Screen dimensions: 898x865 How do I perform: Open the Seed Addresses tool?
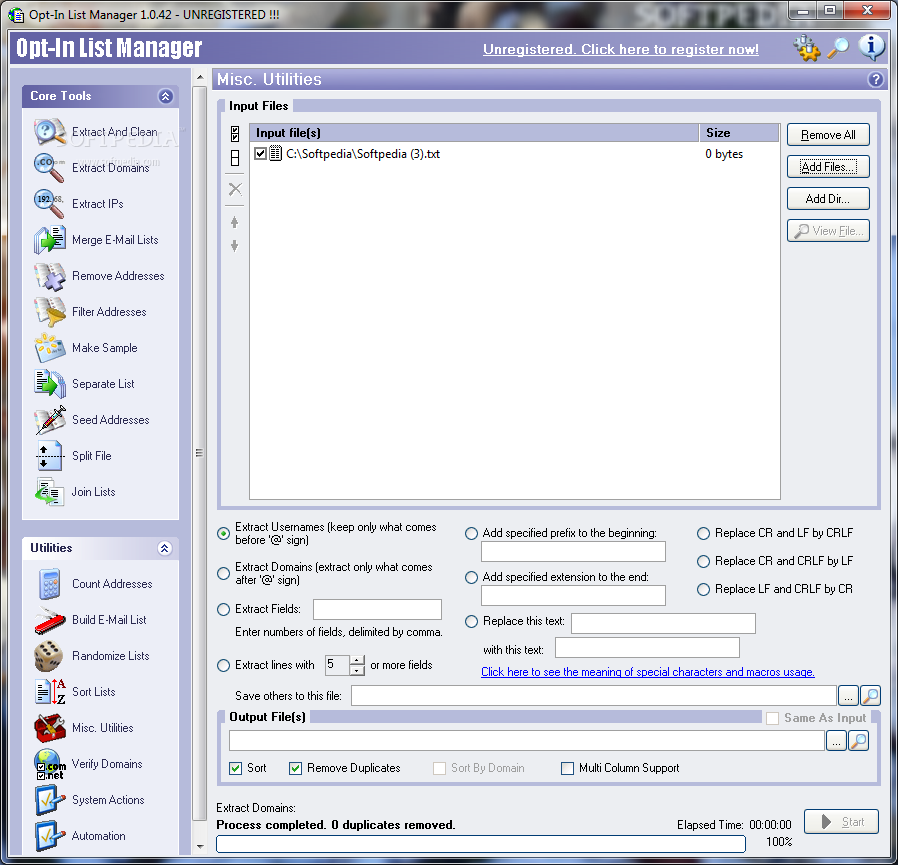click(x=92, y=420)
